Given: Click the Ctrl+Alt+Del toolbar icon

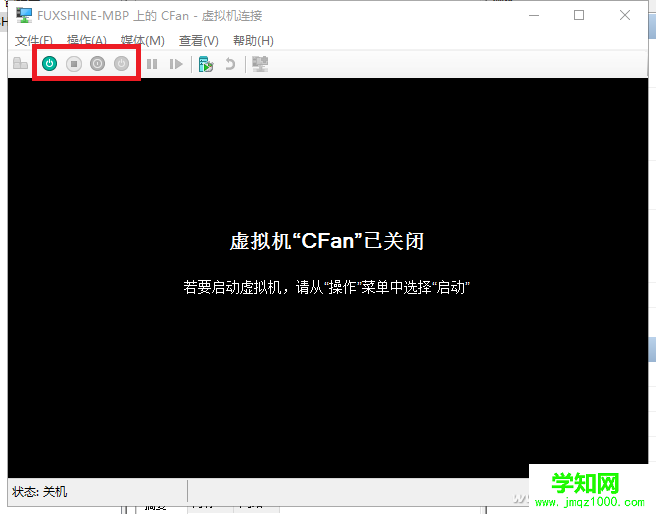Looking at the screenshot, I should click(x=20, y=64).
